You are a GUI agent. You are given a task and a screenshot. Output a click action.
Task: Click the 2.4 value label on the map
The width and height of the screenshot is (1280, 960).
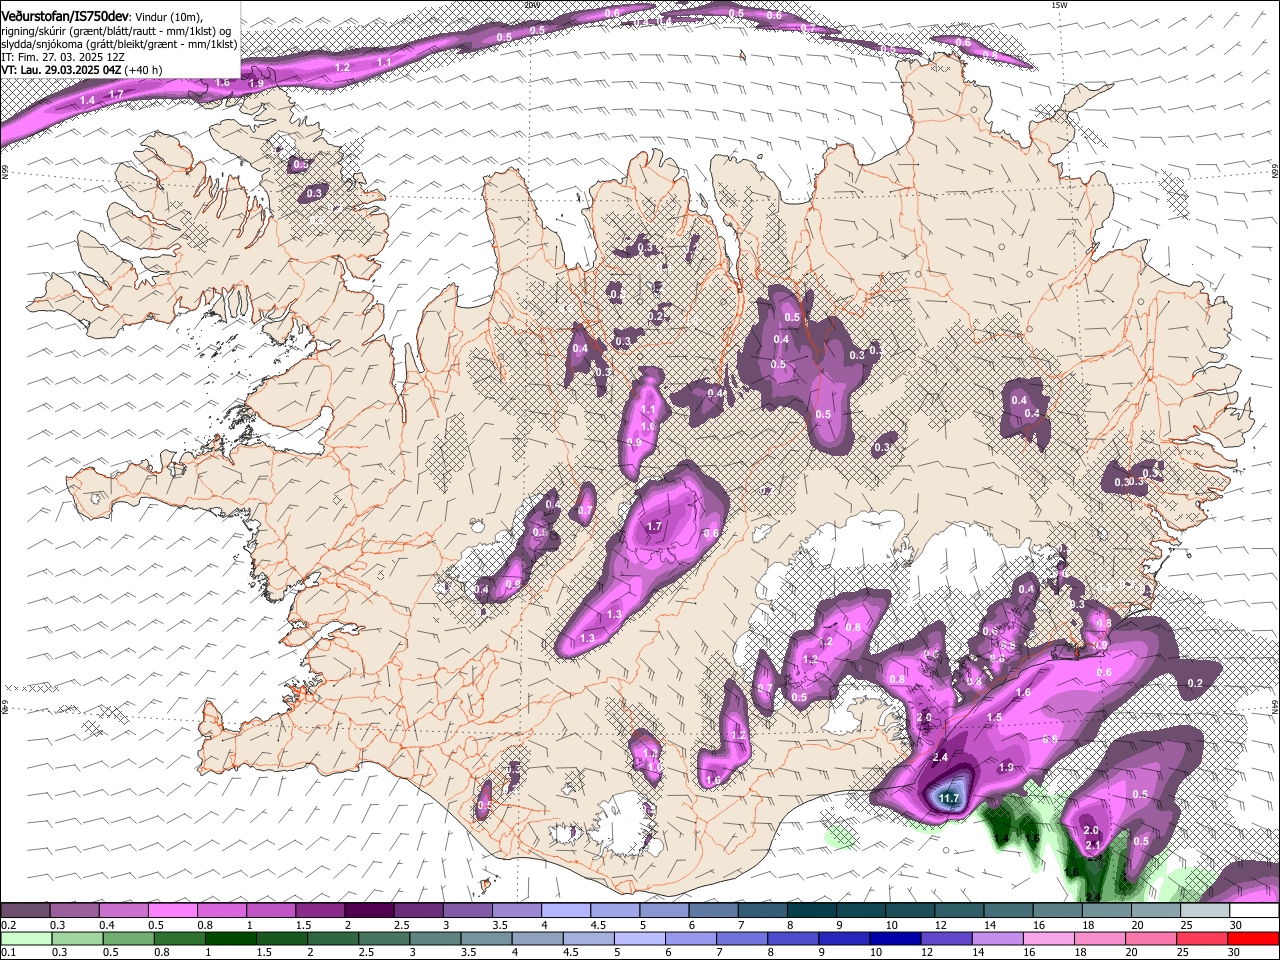(940, 757)
